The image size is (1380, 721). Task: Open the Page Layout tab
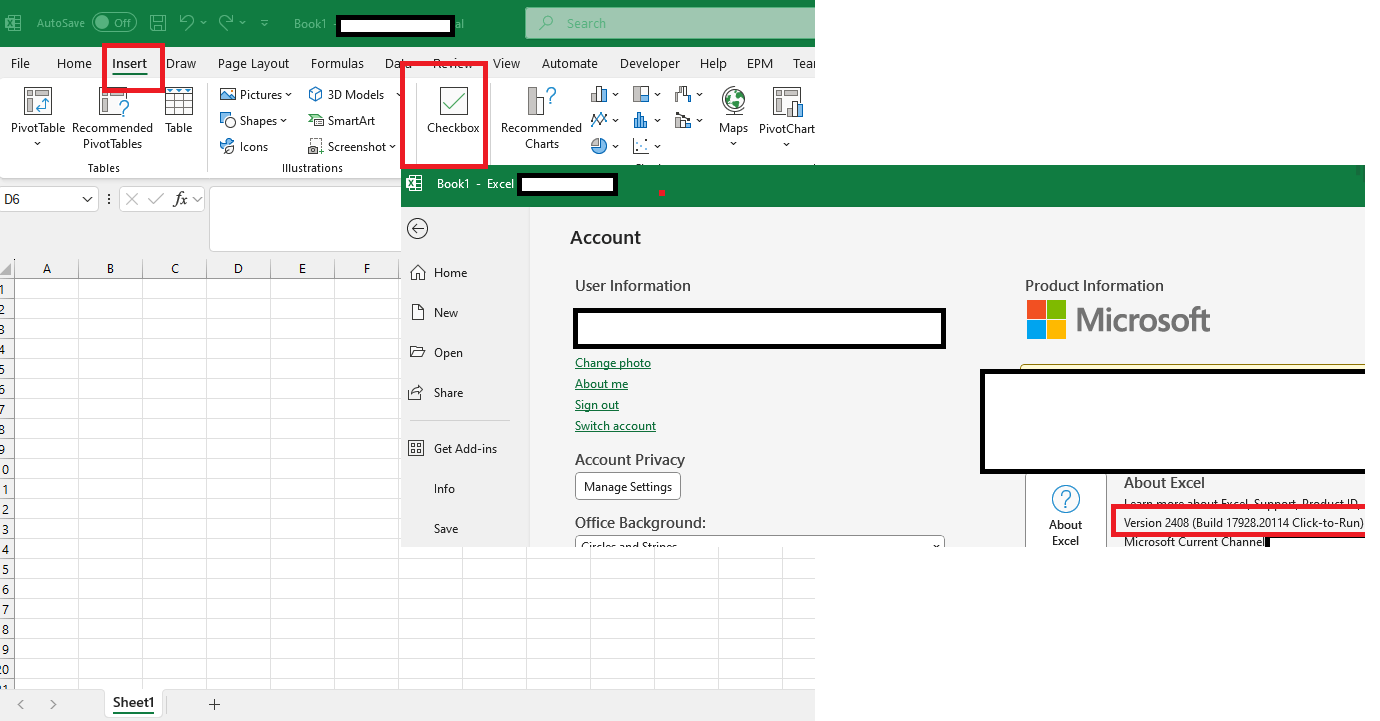pos(254,63)
